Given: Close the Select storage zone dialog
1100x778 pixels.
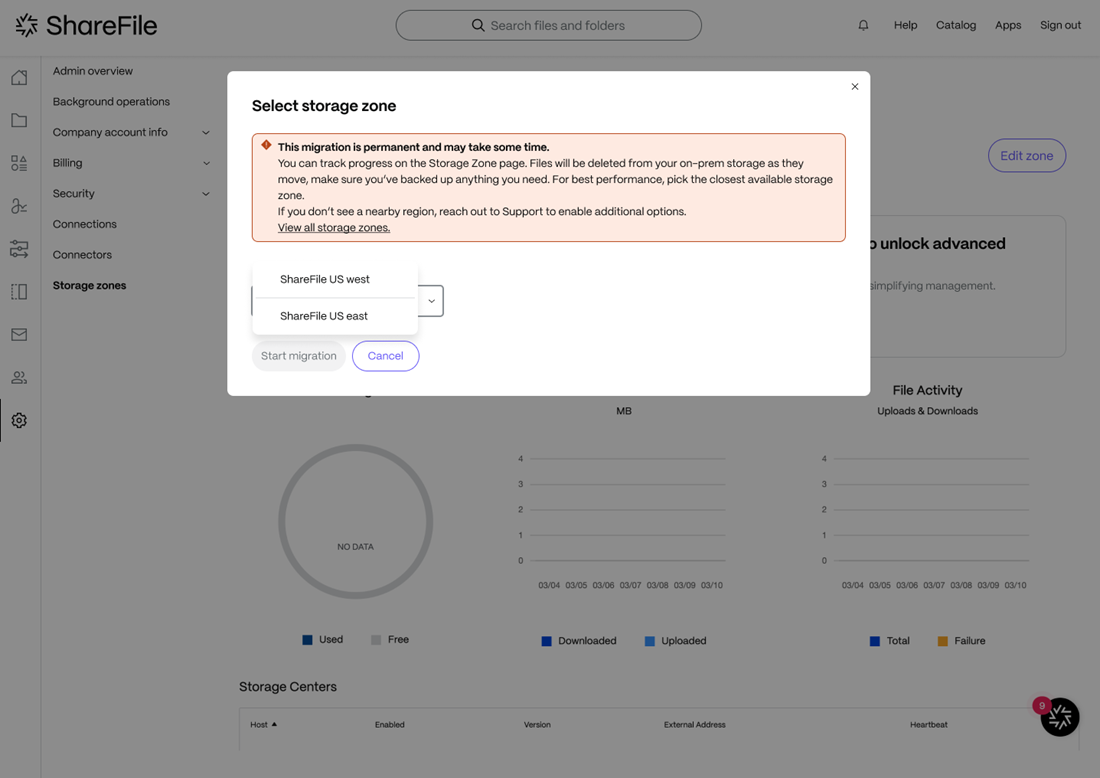Looking at the screenshot, I should [x=854, y=86].
